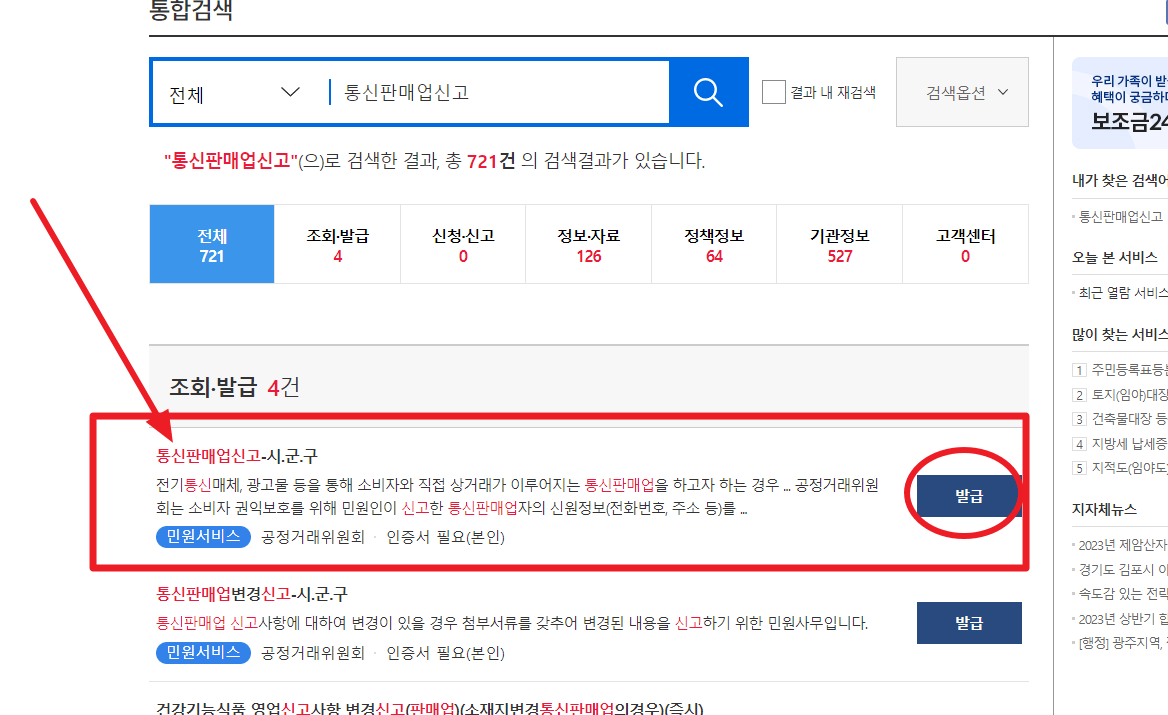Enable the 결과 내 재검색 checkbox
Screen dimensions: 1168x715
coord(773,91)
